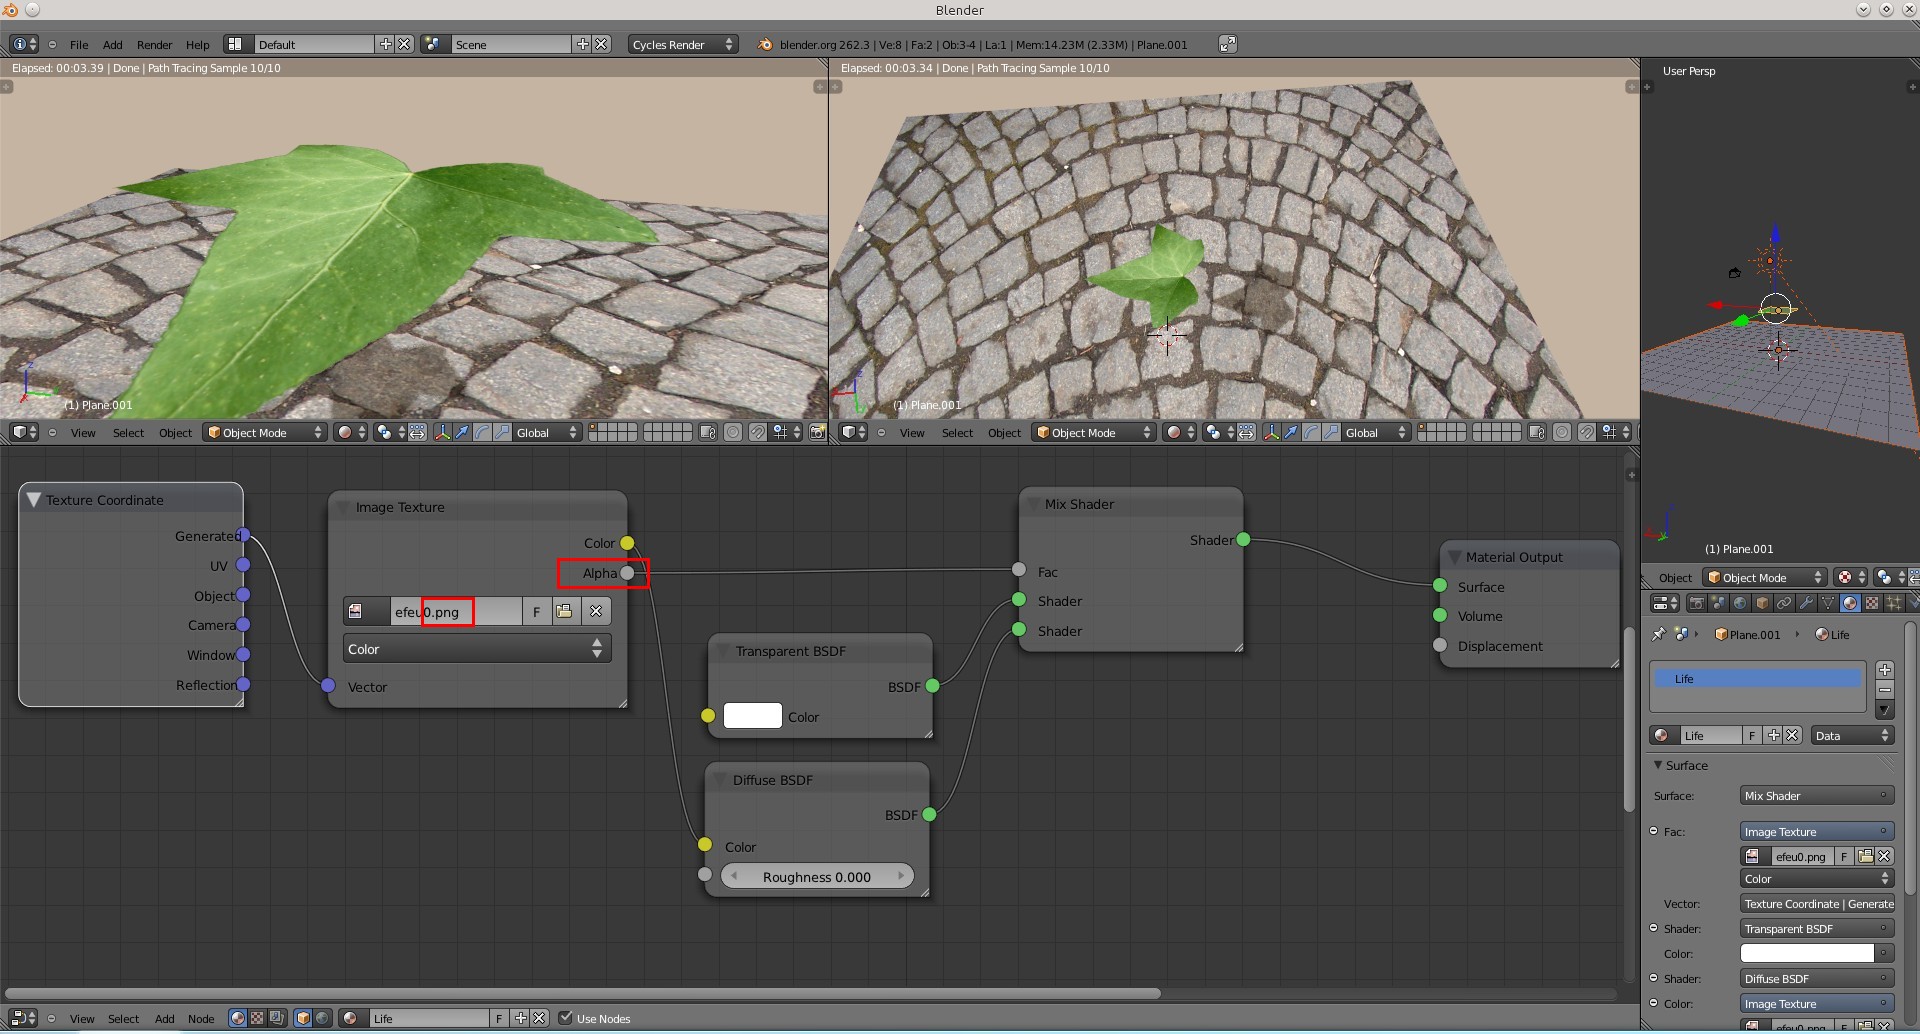Open the Color dropdown in Image Texture node
Viewport: 1920px width, 1034px height.
pos(476,649)
